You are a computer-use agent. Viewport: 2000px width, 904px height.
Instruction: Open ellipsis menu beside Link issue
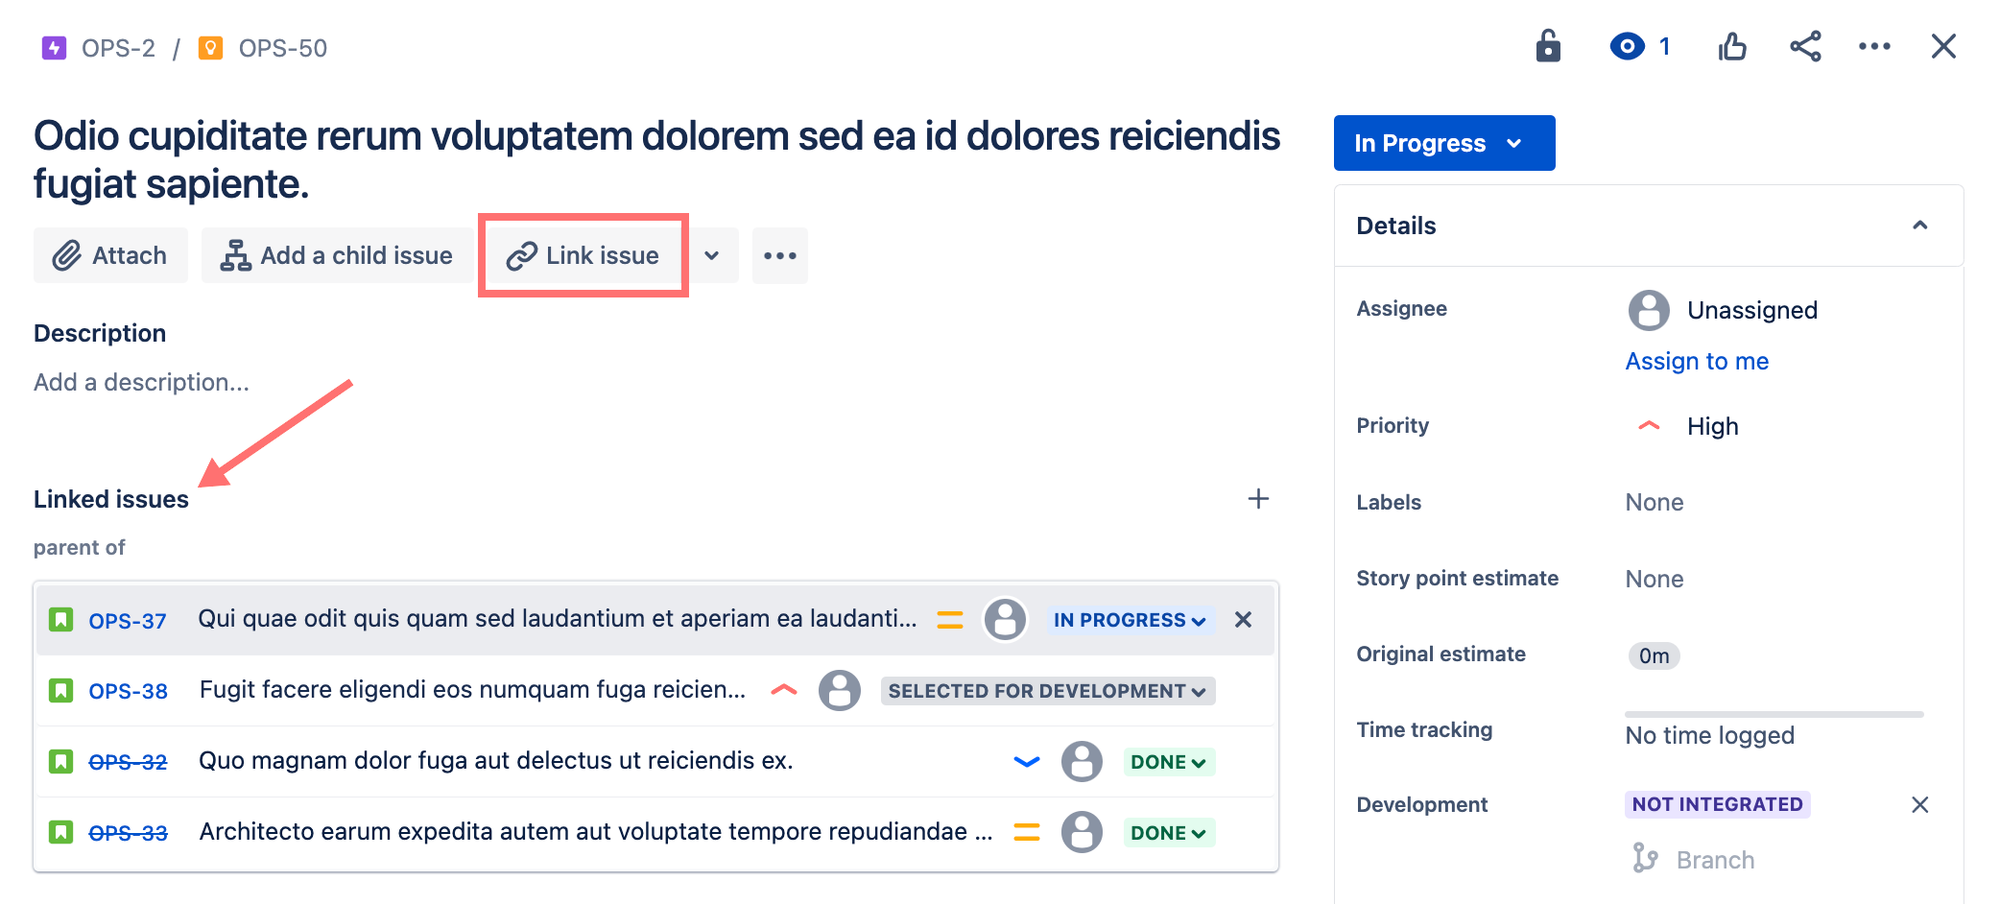780,255
